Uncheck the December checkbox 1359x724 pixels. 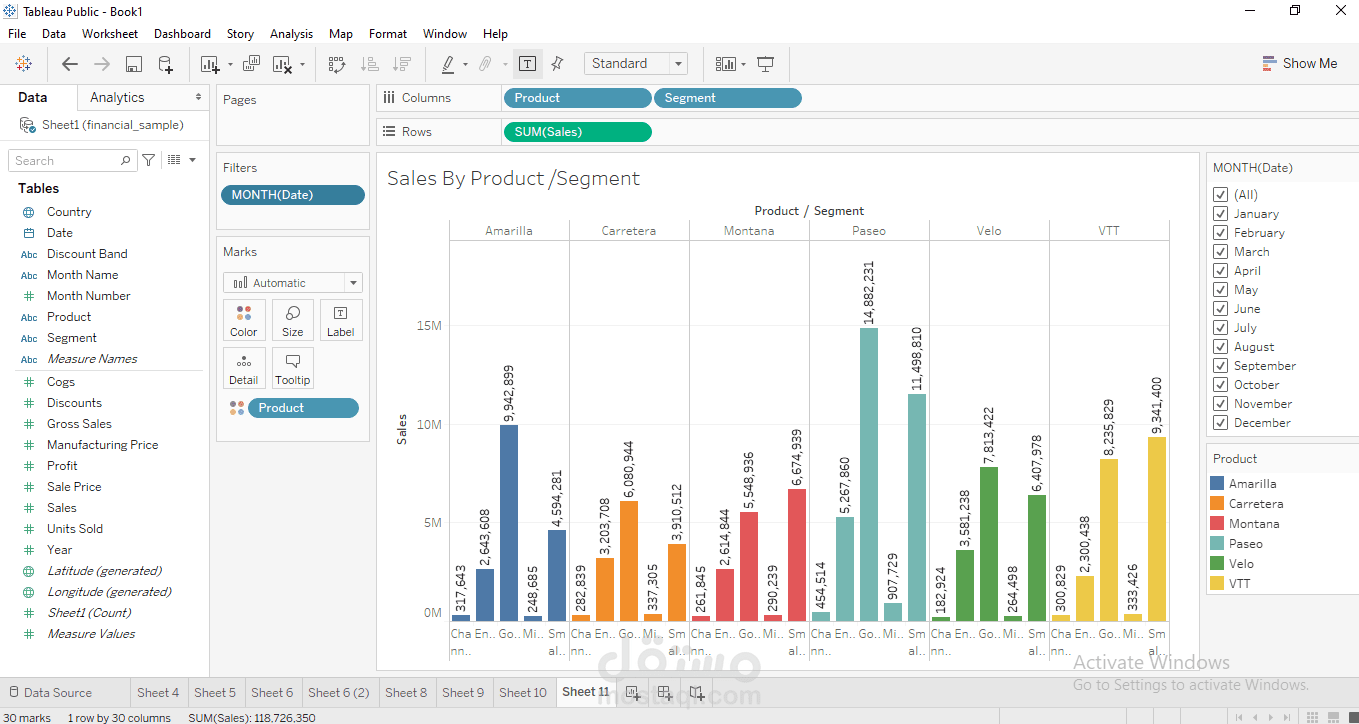pos(1220,423)
